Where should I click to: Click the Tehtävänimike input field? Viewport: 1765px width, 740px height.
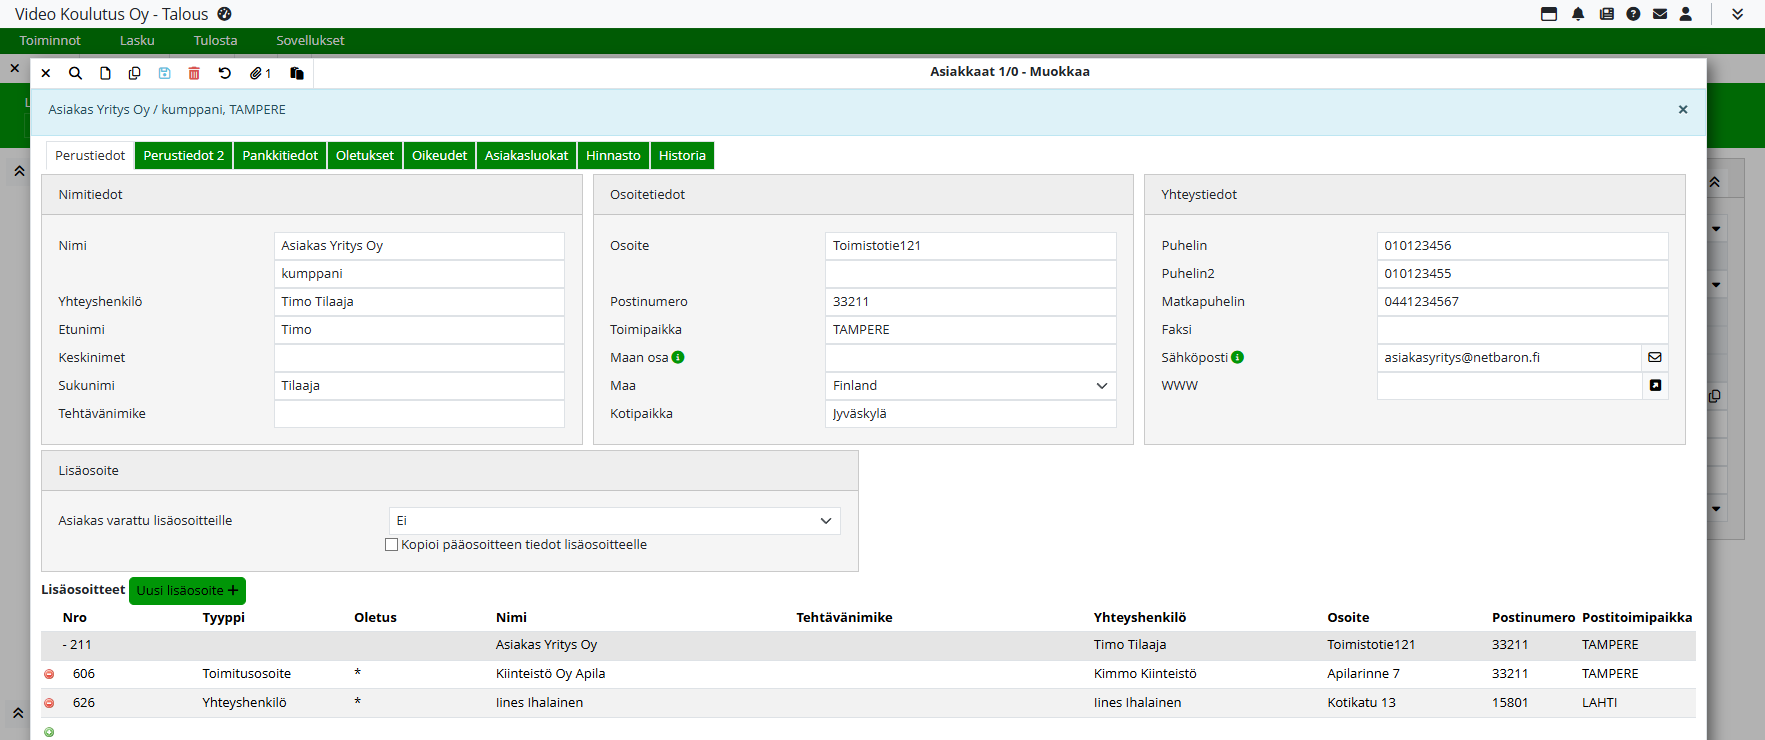pyautogui.click(x=419, y=414)
